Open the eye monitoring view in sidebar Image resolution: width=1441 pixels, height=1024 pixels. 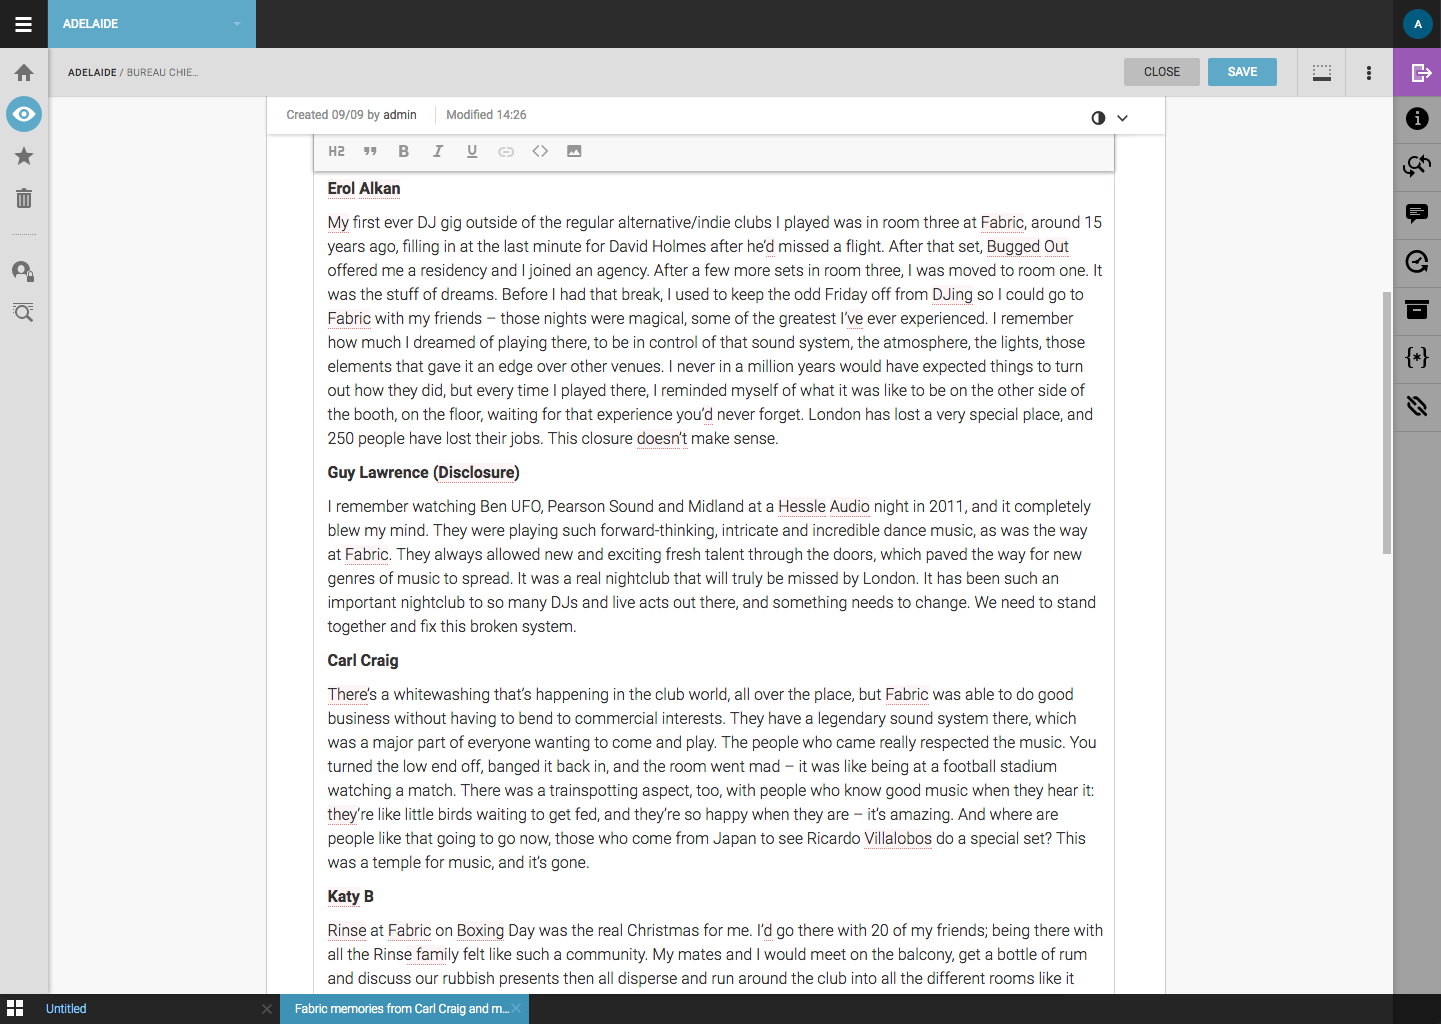point(24,114)
